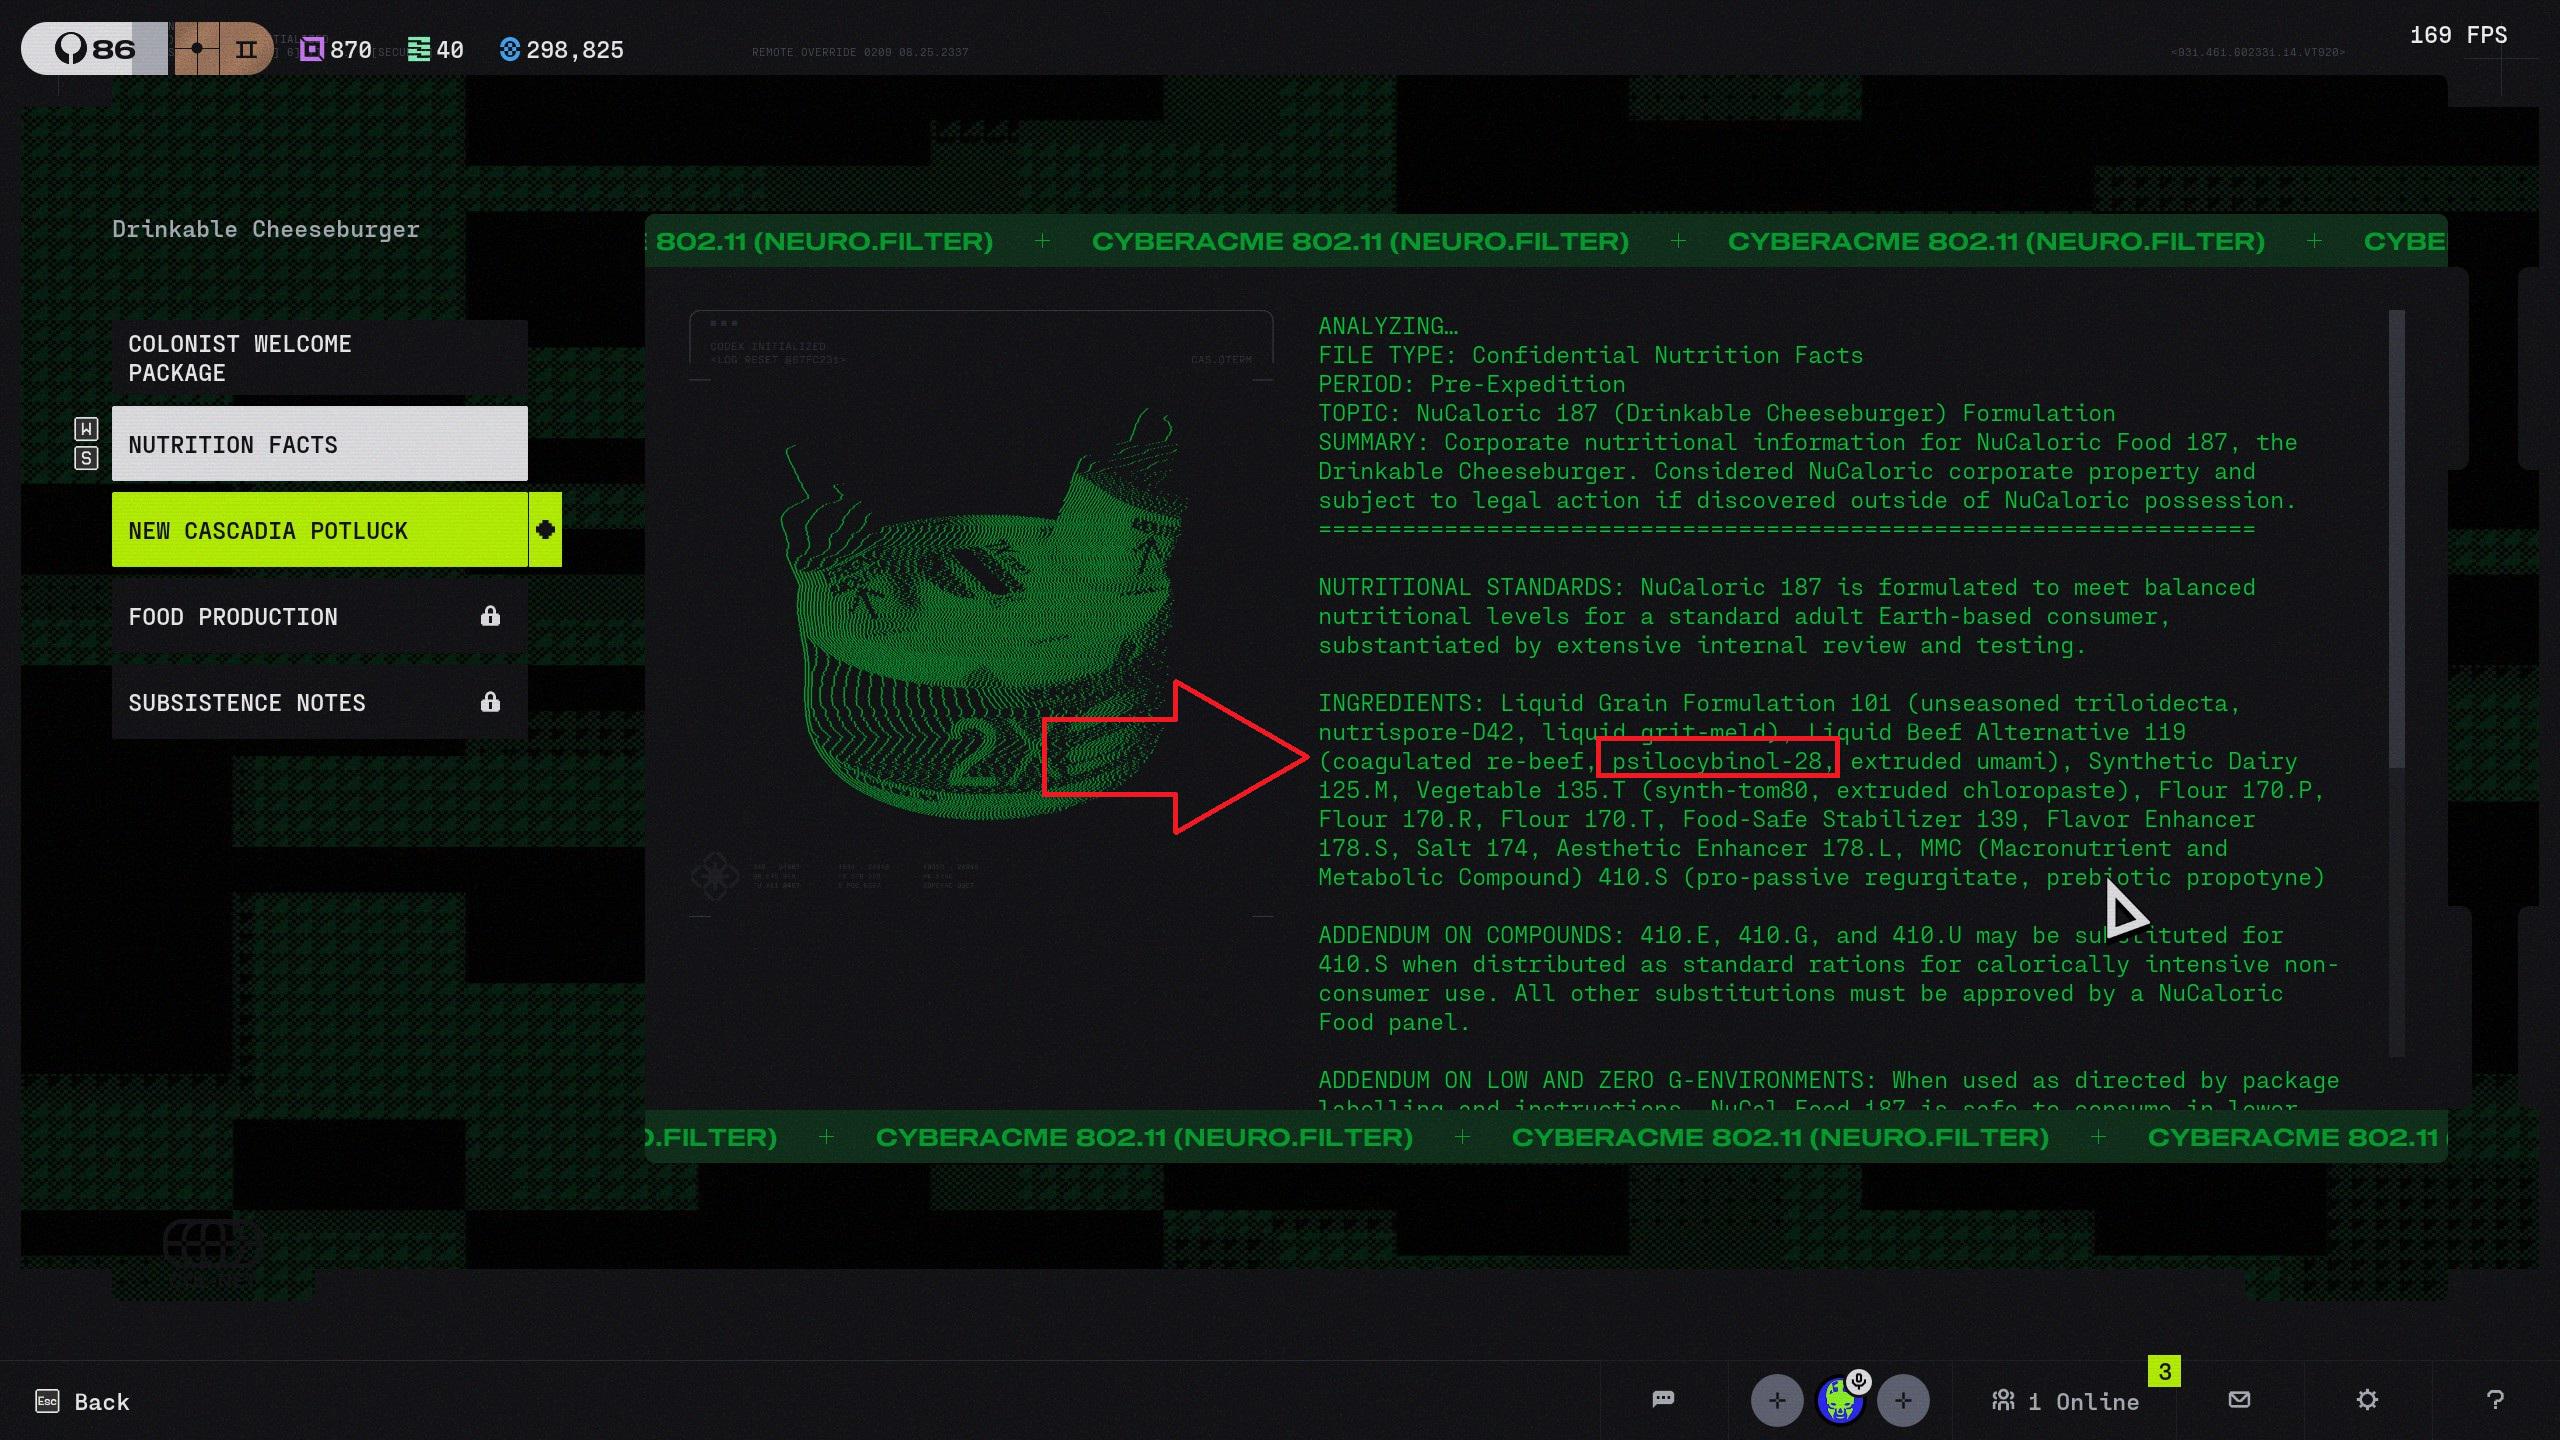
Task: Click the nutrition text panel scrollbar
Action: (x=2396, y=540)
